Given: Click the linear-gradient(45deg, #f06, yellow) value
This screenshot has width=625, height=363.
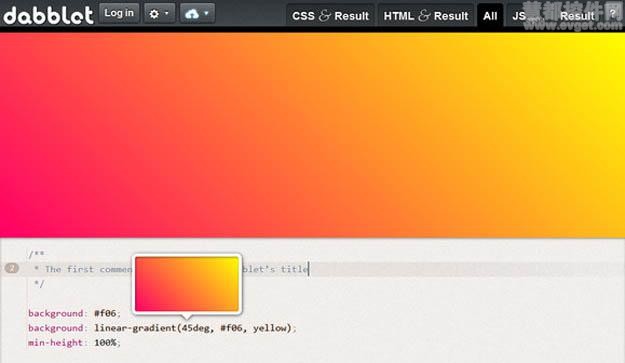Looking at the screenshot, I should pyautogui.click(x=193, y=328).
